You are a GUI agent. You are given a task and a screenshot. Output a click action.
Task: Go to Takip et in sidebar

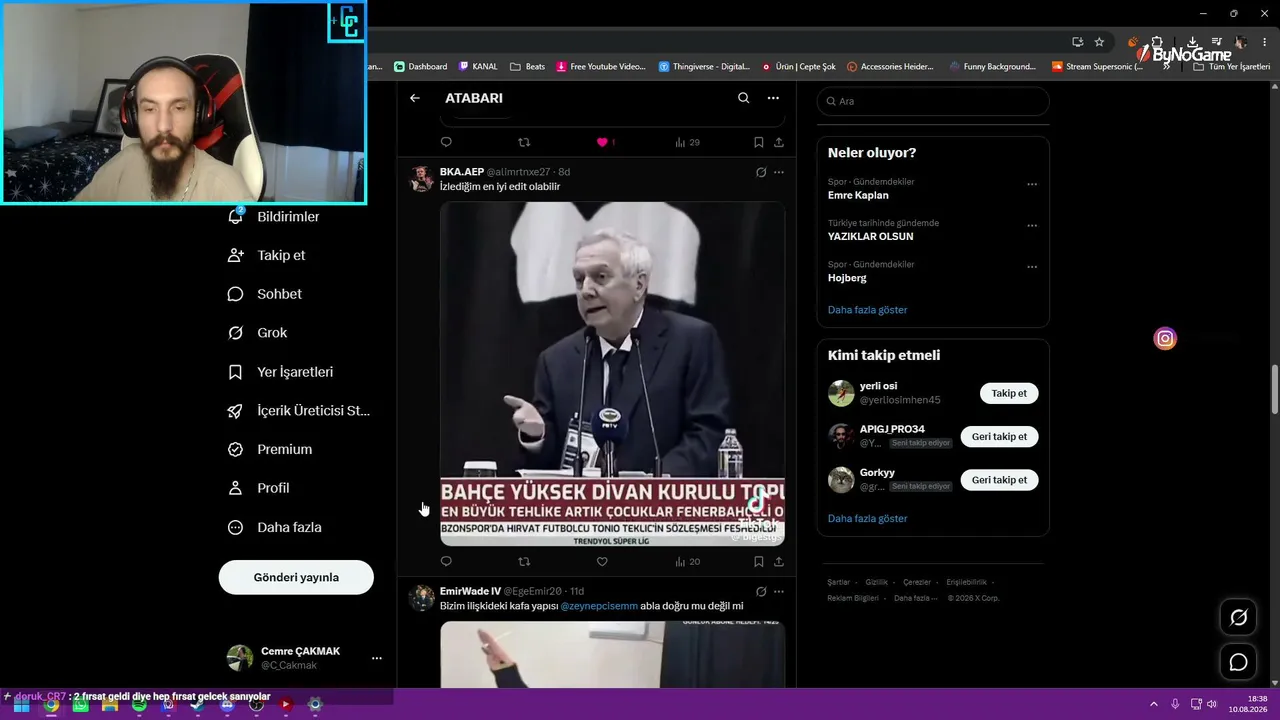coord(267,255)
